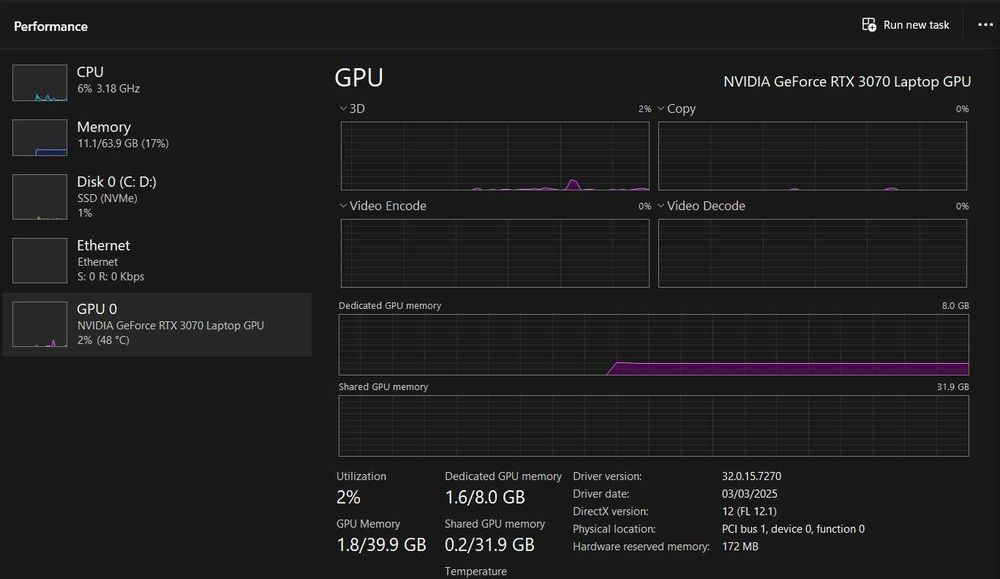Click the Copy engine usage graph
Screen dimensions: 1000x579
(812, 156)
